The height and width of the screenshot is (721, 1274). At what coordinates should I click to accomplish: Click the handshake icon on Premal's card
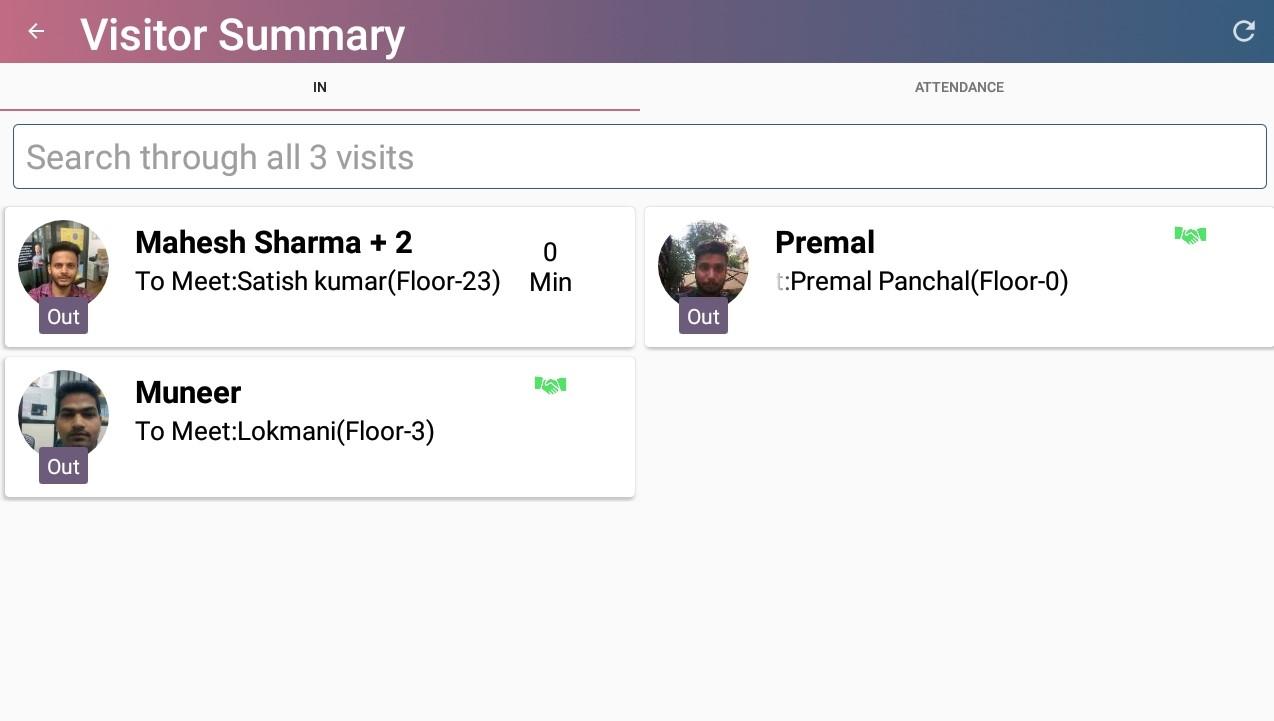click(1190, 235)
